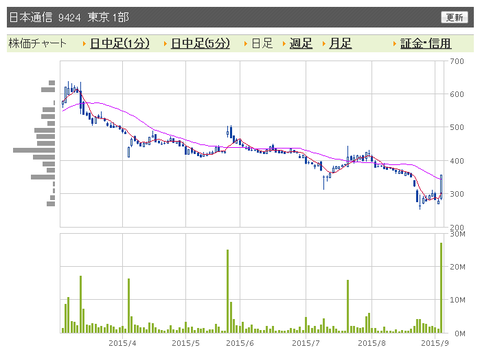
Task: Click the orange arrow before 証金・信用
Action: coord(395,44)
